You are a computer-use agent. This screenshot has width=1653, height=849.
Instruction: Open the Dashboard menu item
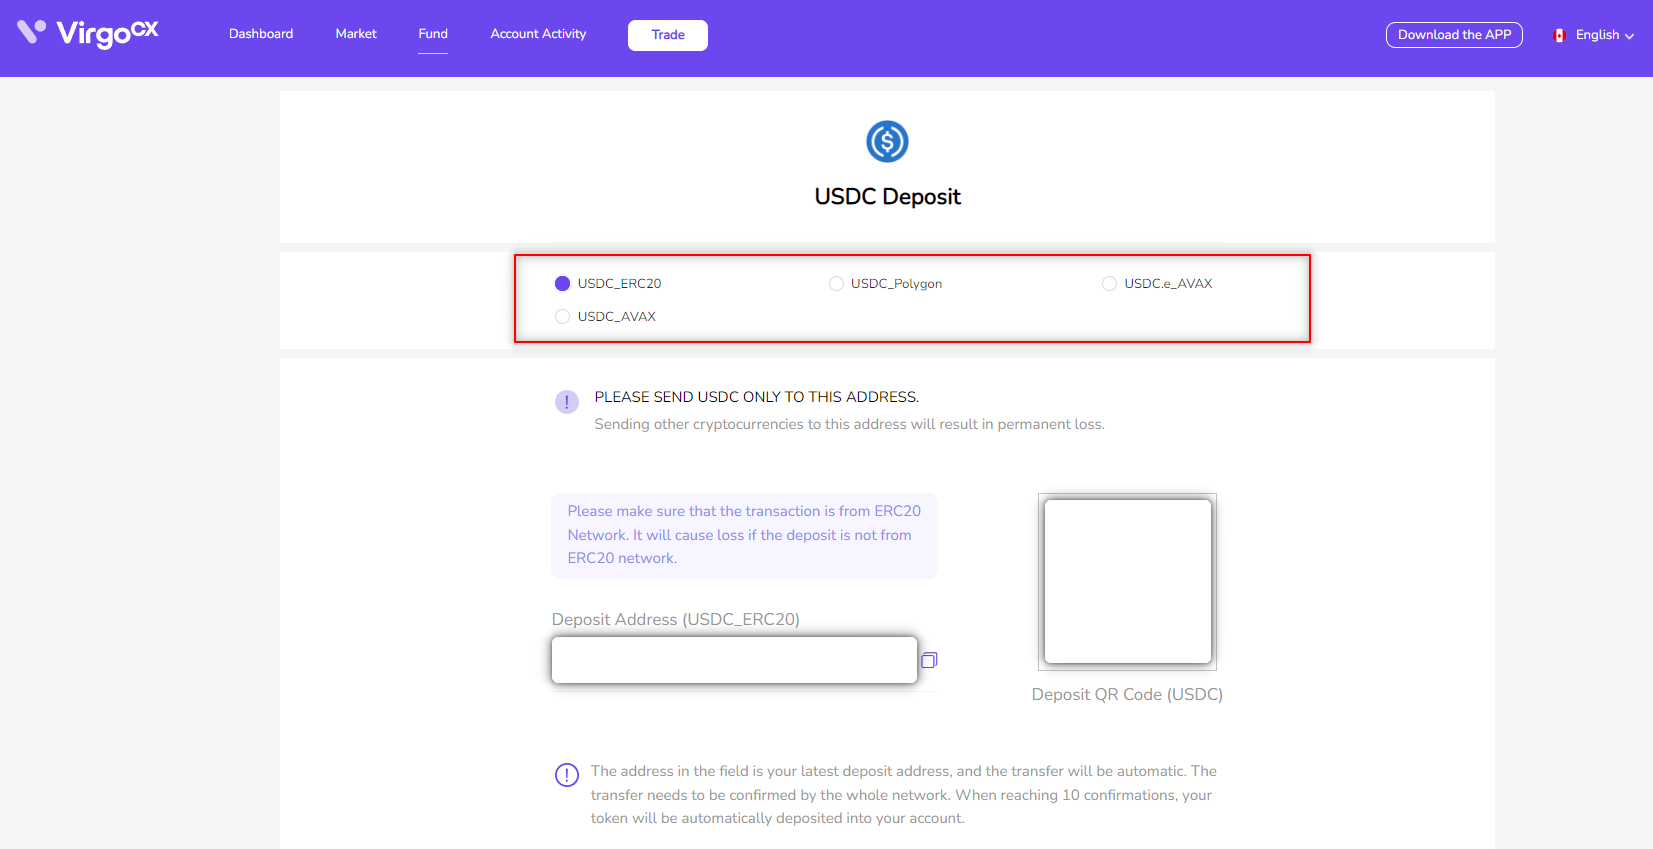pyautogui.click(x=261, y=34)
